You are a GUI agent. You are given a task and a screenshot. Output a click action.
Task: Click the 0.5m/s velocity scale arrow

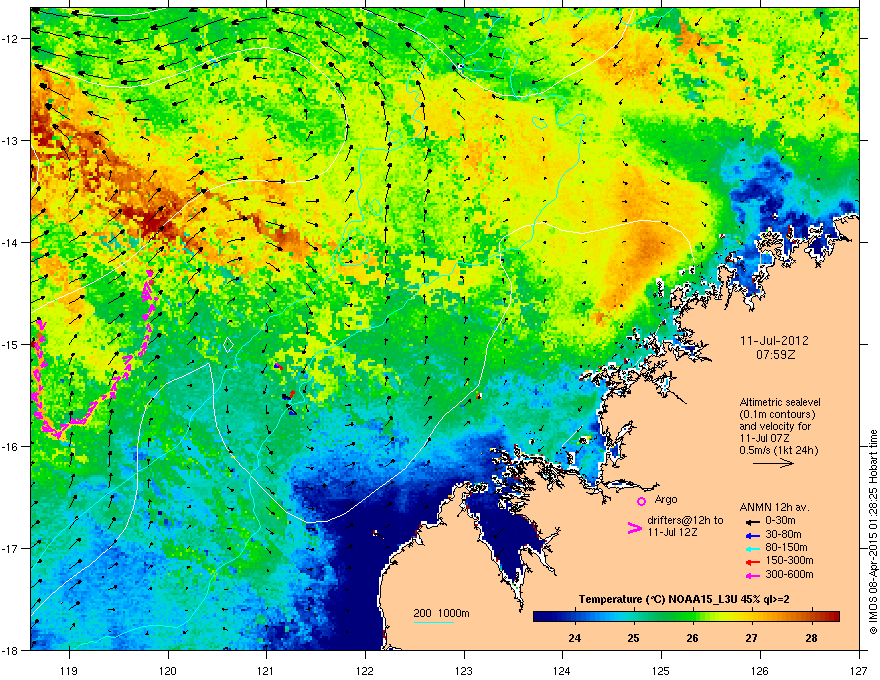[x=773, y=463]
